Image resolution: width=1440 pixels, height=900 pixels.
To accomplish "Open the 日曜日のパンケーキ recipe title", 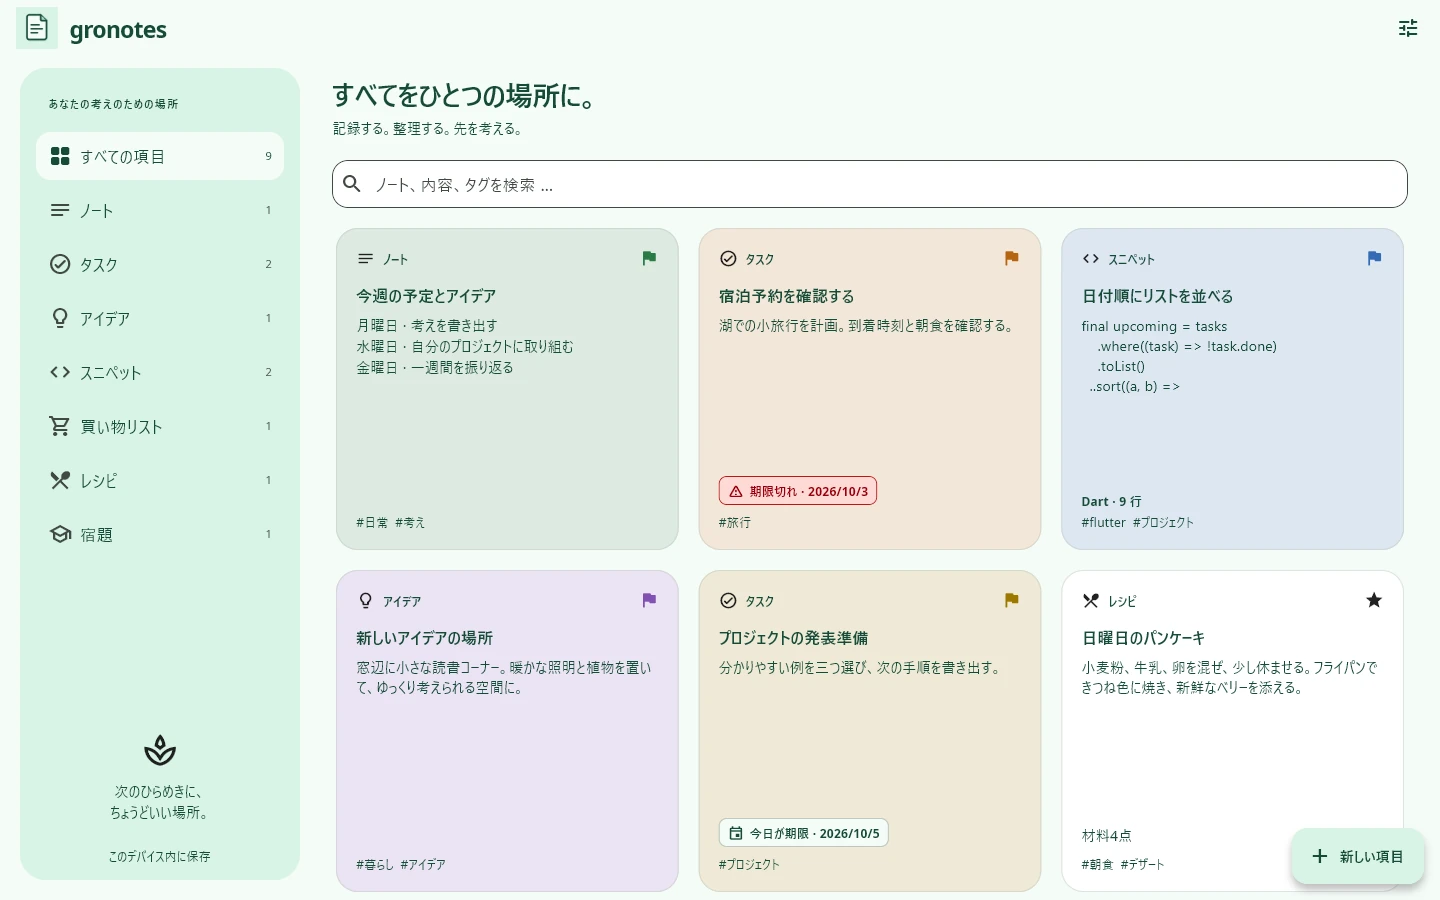I will tap(1143, 638).
